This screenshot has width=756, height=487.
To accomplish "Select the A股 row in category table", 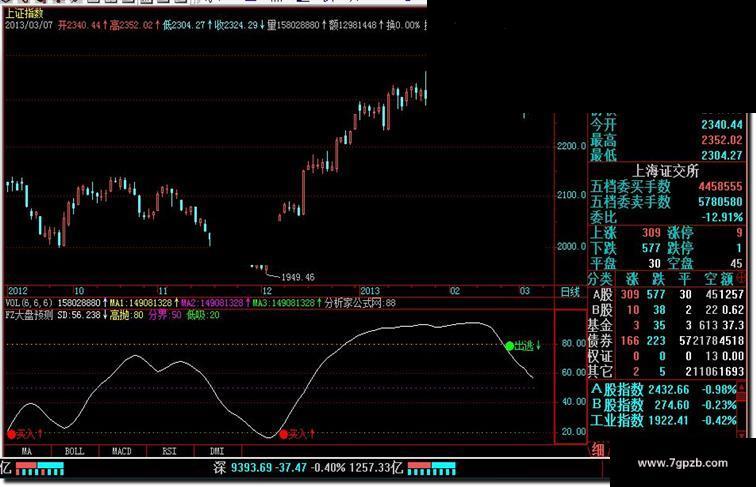I will click(667, 295).
